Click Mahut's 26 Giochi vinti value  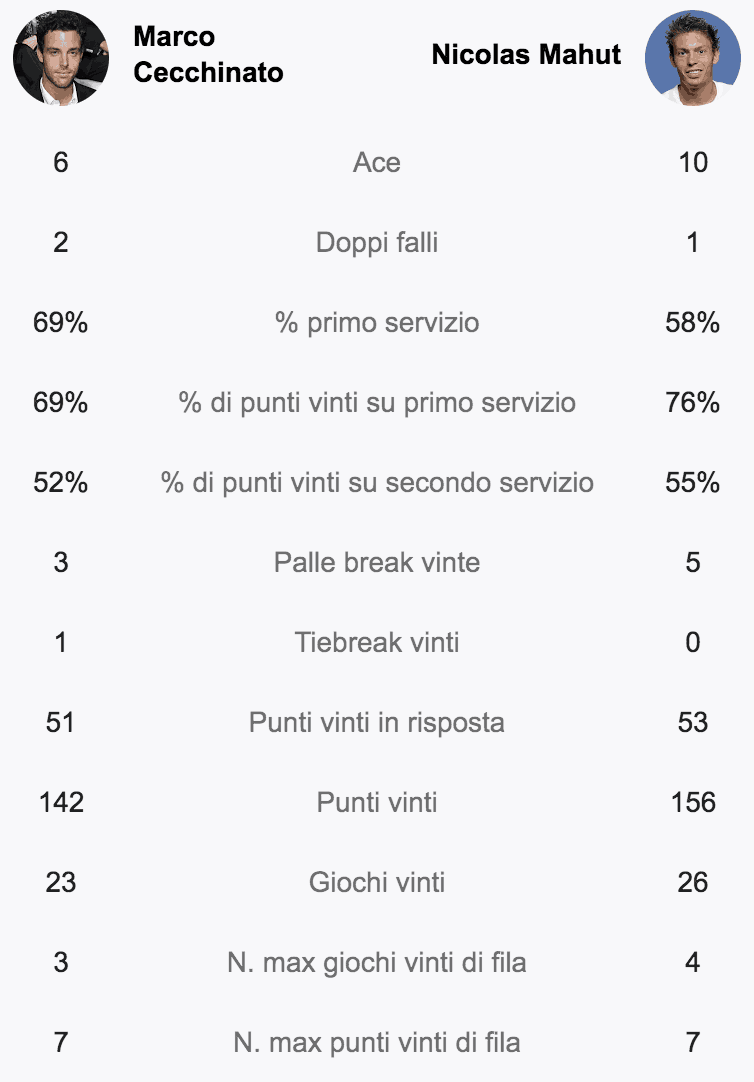(693, 883)
